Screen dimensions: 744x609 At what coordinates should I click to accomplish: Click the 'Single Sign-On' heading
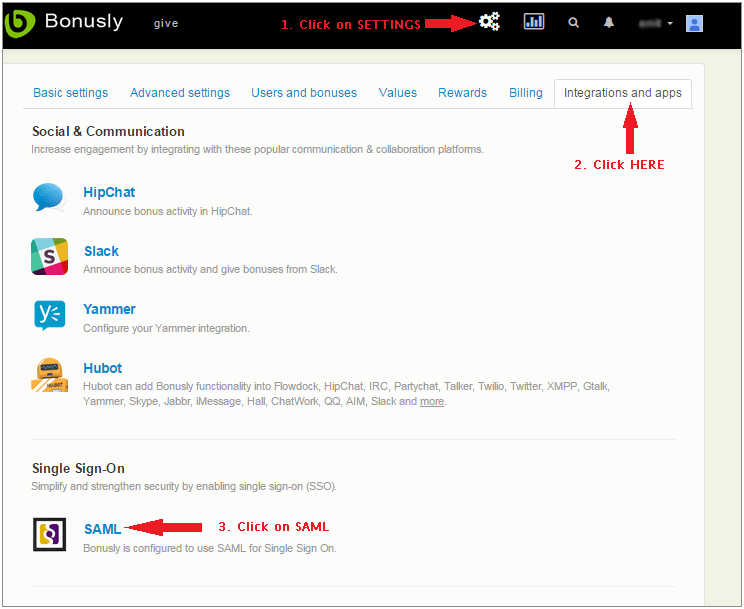pyautogui.click(x=78, y=468)
